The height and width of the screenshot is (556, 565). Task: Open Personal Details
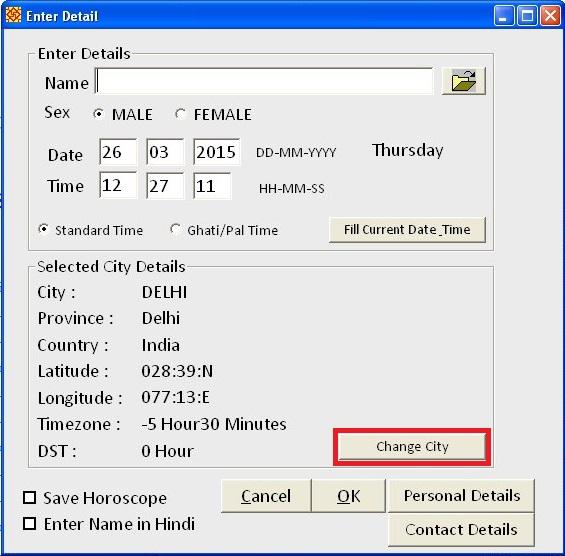point(462,496)
